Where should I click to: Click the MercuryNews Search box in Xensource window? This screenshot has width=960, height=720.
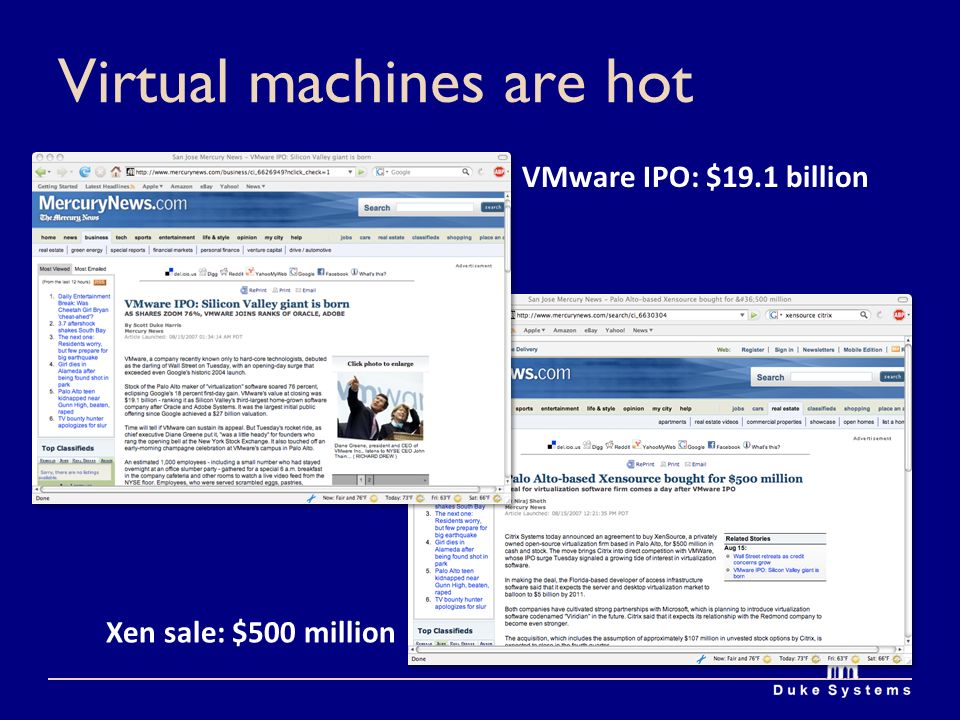pos(831,377)
